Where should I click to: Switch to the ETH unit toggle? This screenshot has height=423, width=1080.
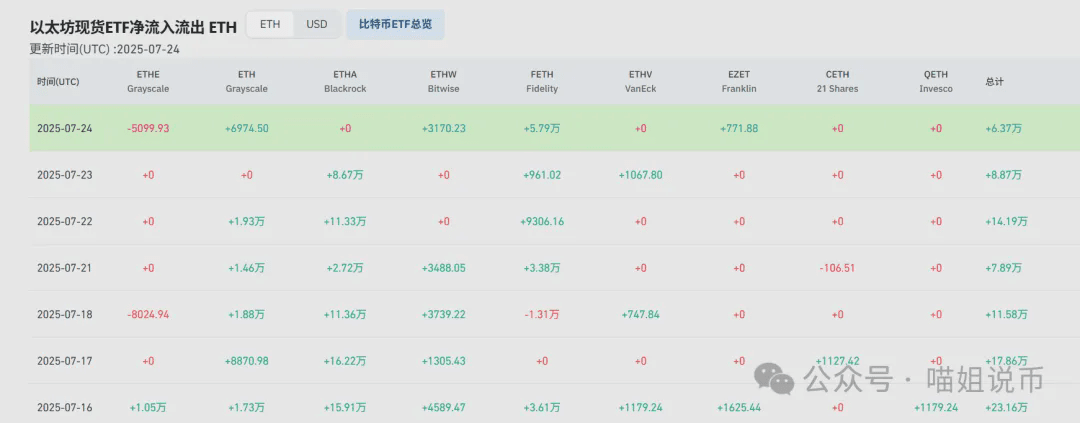(270, 24)
